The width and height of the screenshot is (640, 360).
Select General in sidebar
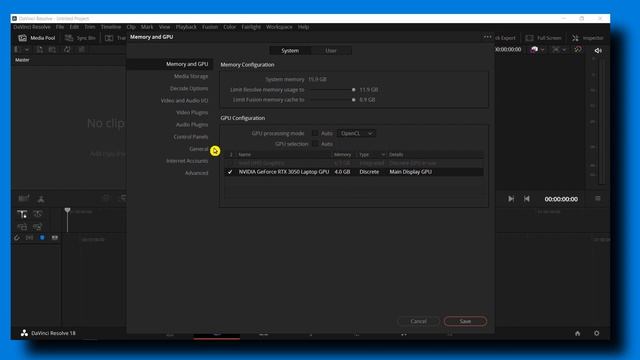199,149
